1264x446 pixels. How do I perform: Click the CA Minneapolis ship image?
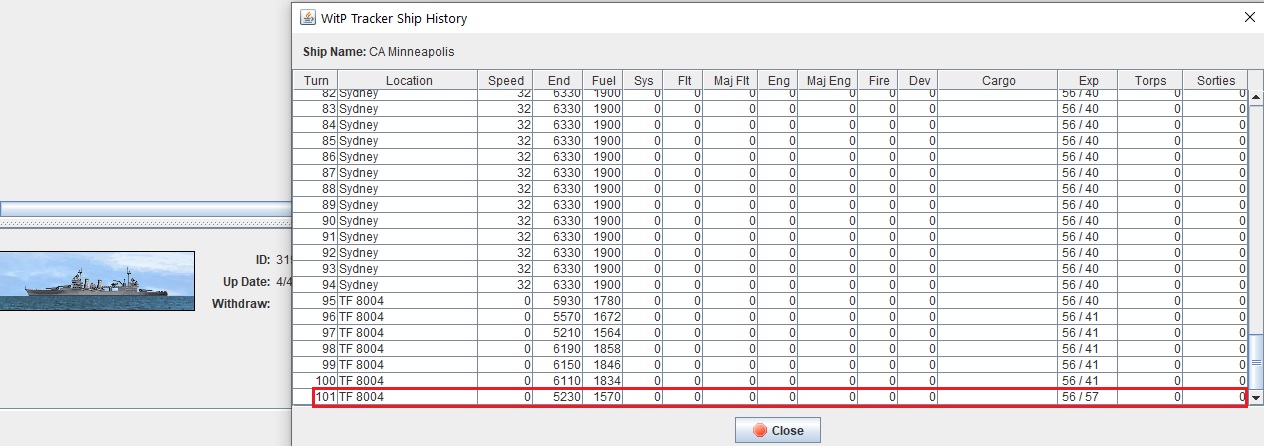(97, 280)
